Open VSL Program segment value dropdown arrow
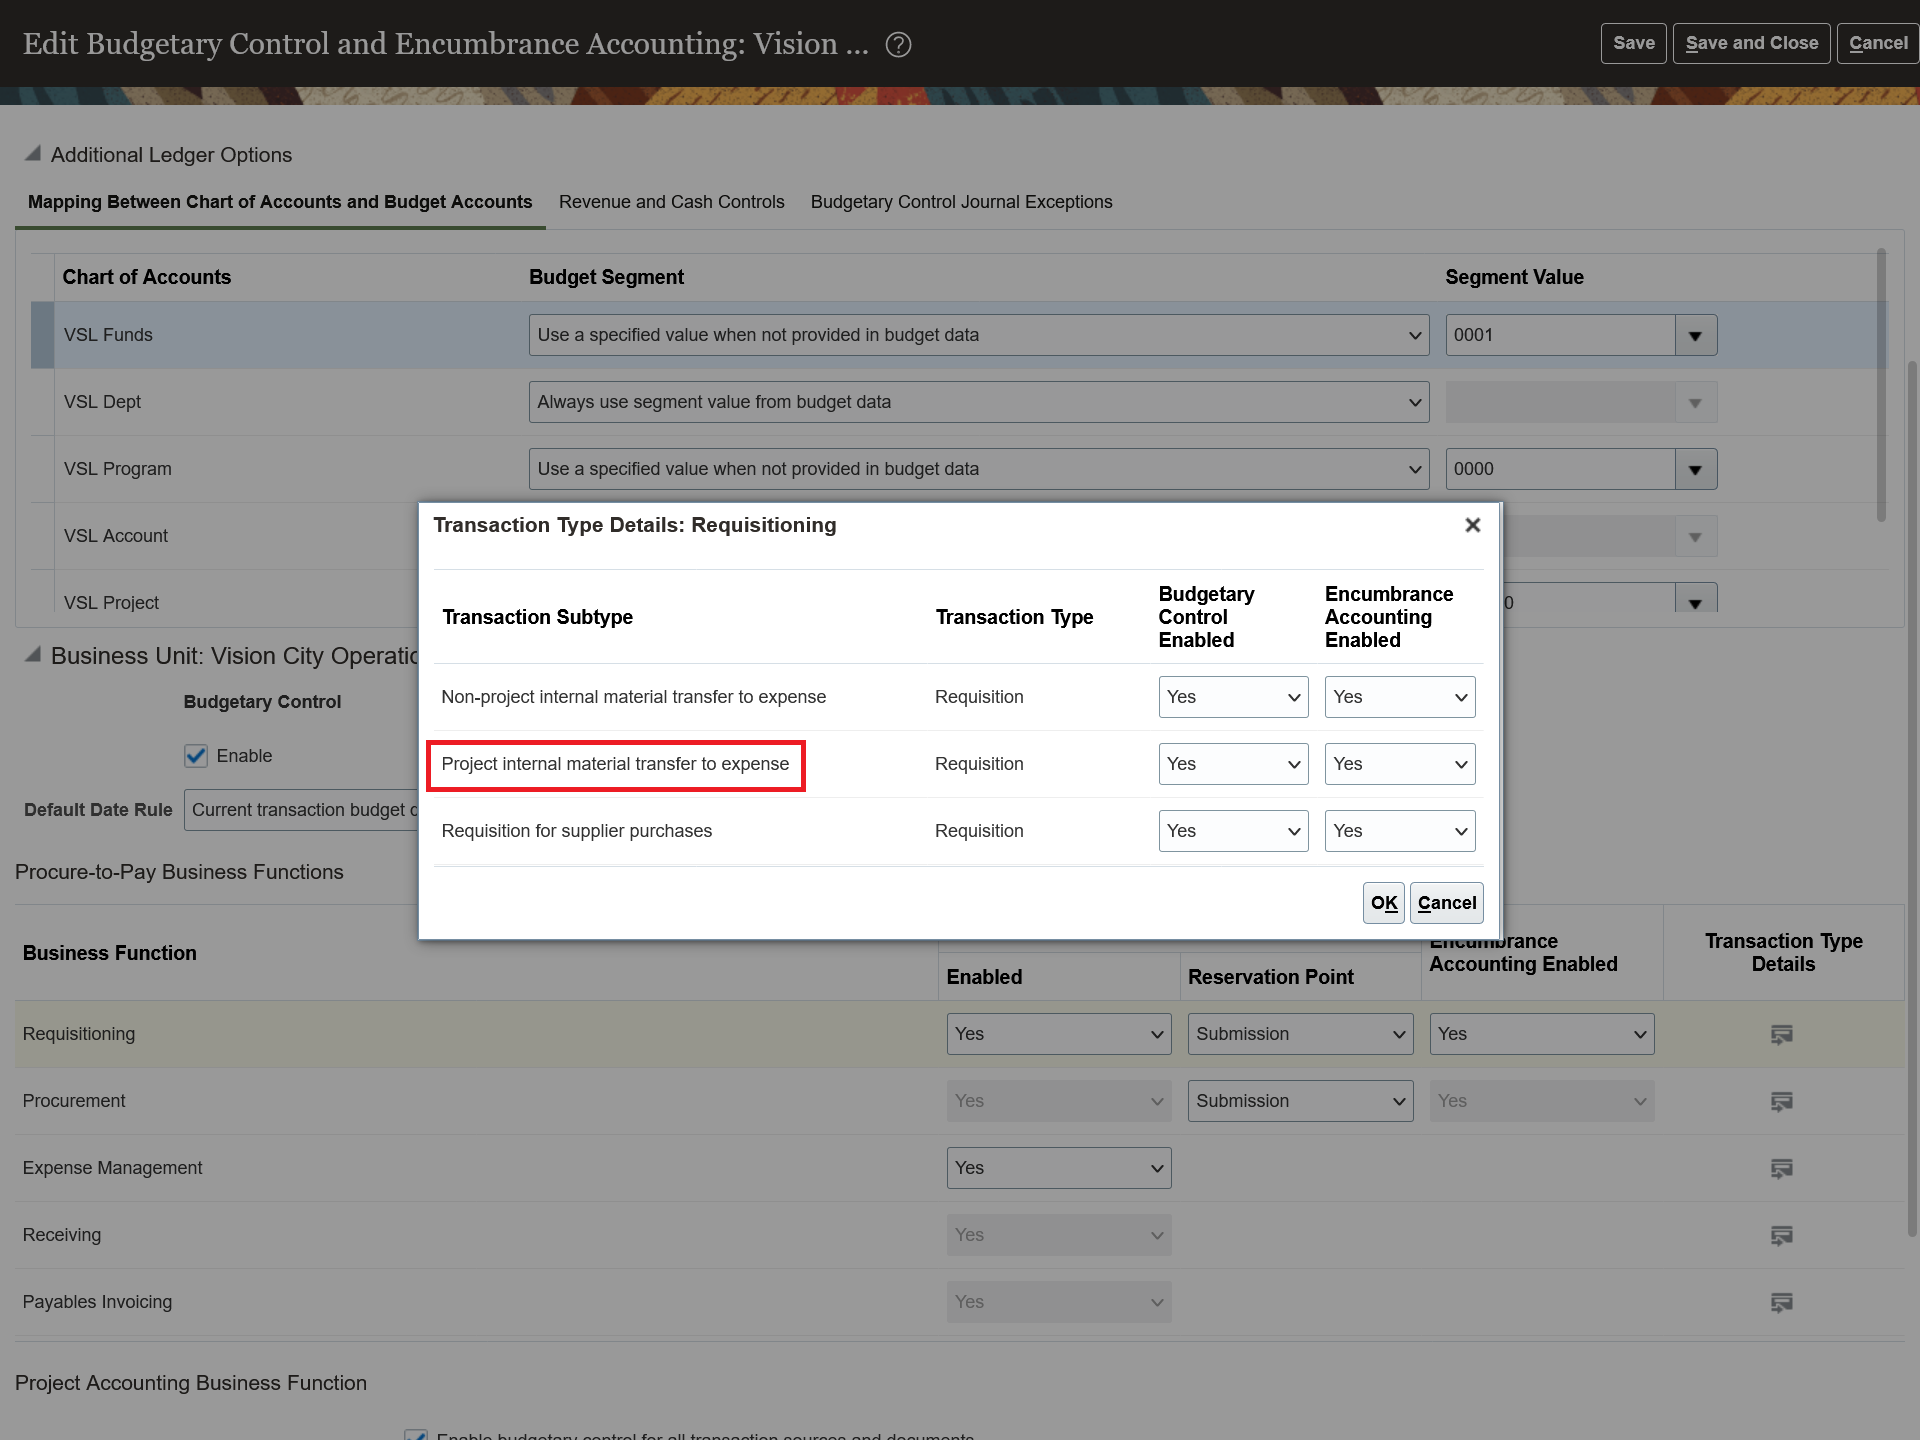Viewport: 1920px width, 1440px height. pos(1695,470)
